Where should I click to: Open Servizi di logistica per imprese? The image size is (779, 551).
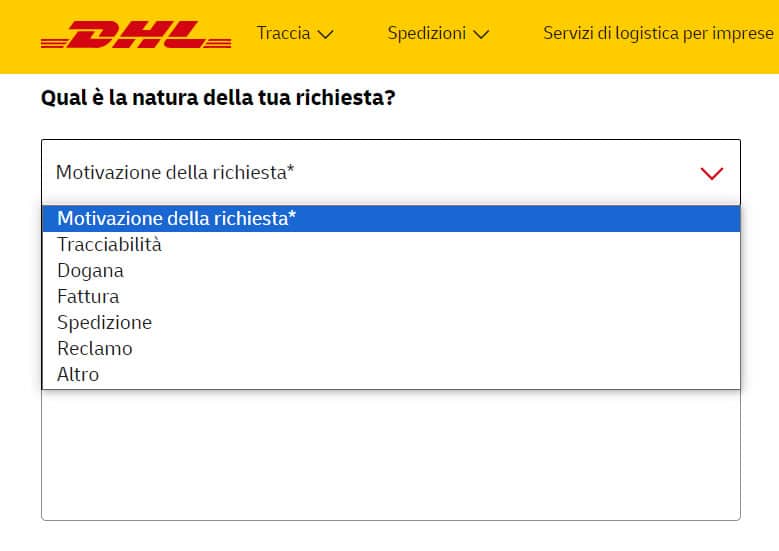(657, 33)
